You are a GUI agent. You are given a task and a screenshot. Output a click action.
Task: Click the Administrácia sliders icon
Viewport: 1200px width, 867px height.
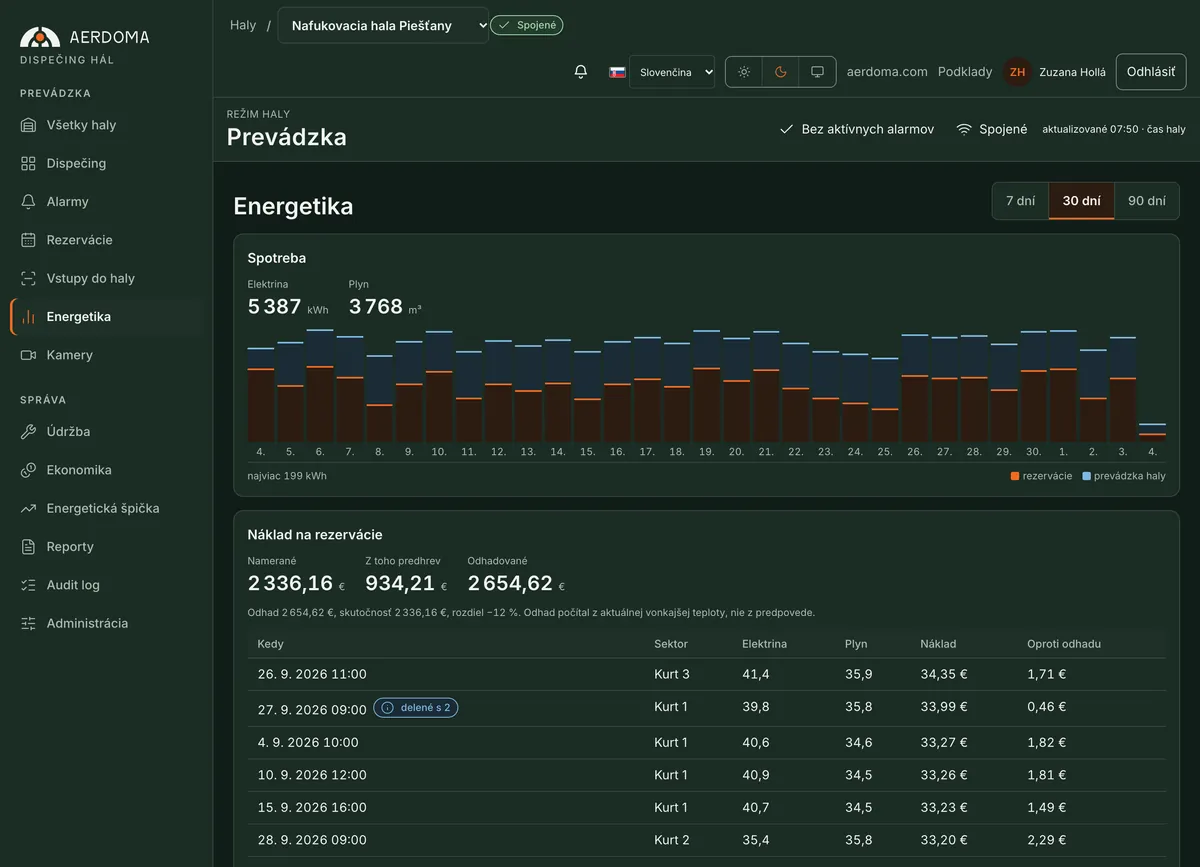[x=28, y=623]
